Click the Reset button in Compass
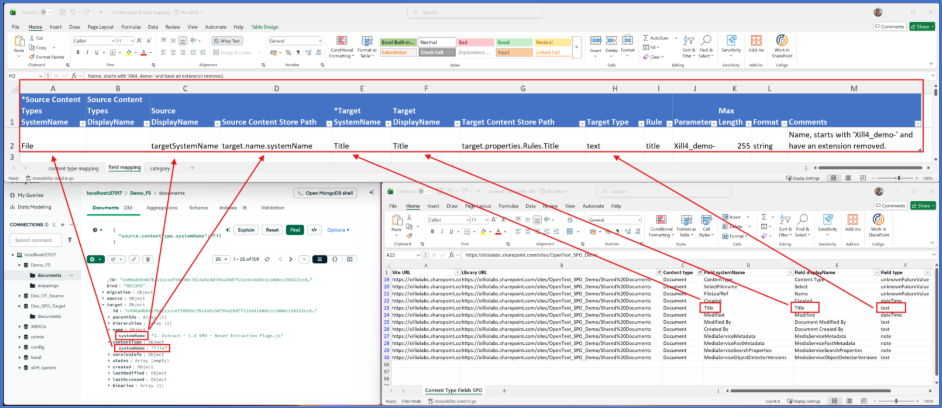This screenshot has width=942, height=408. pyautogui.click(x=272, y=230)
